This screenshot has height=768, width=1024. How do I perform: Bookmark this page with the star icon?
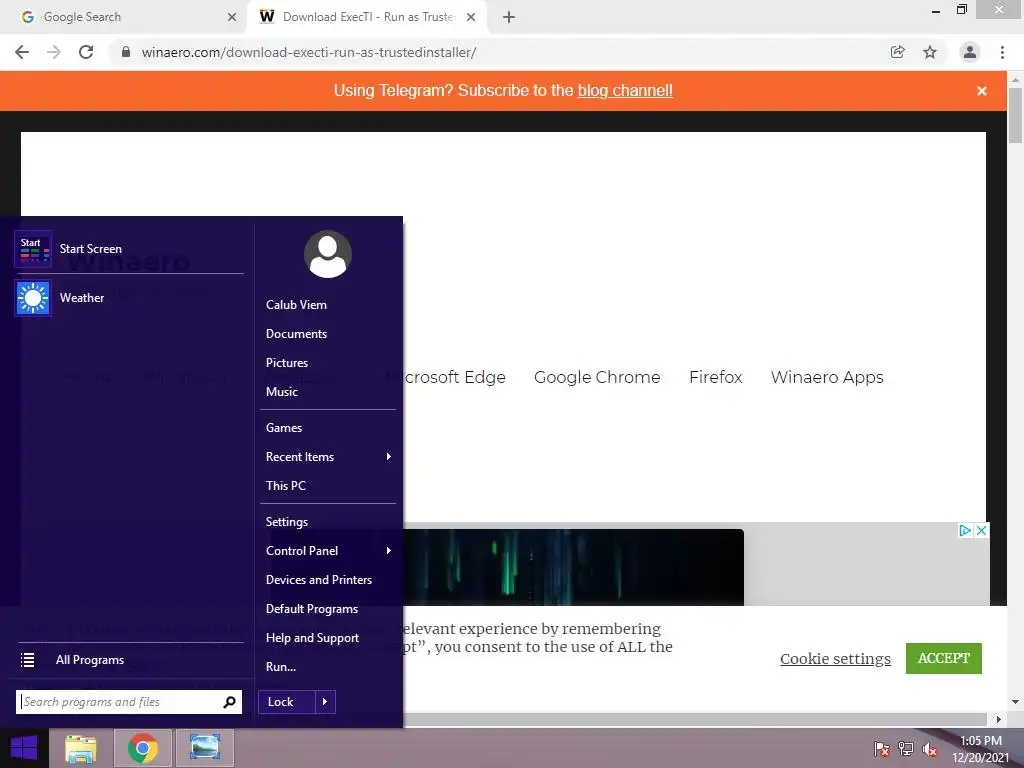pos(930,52)
